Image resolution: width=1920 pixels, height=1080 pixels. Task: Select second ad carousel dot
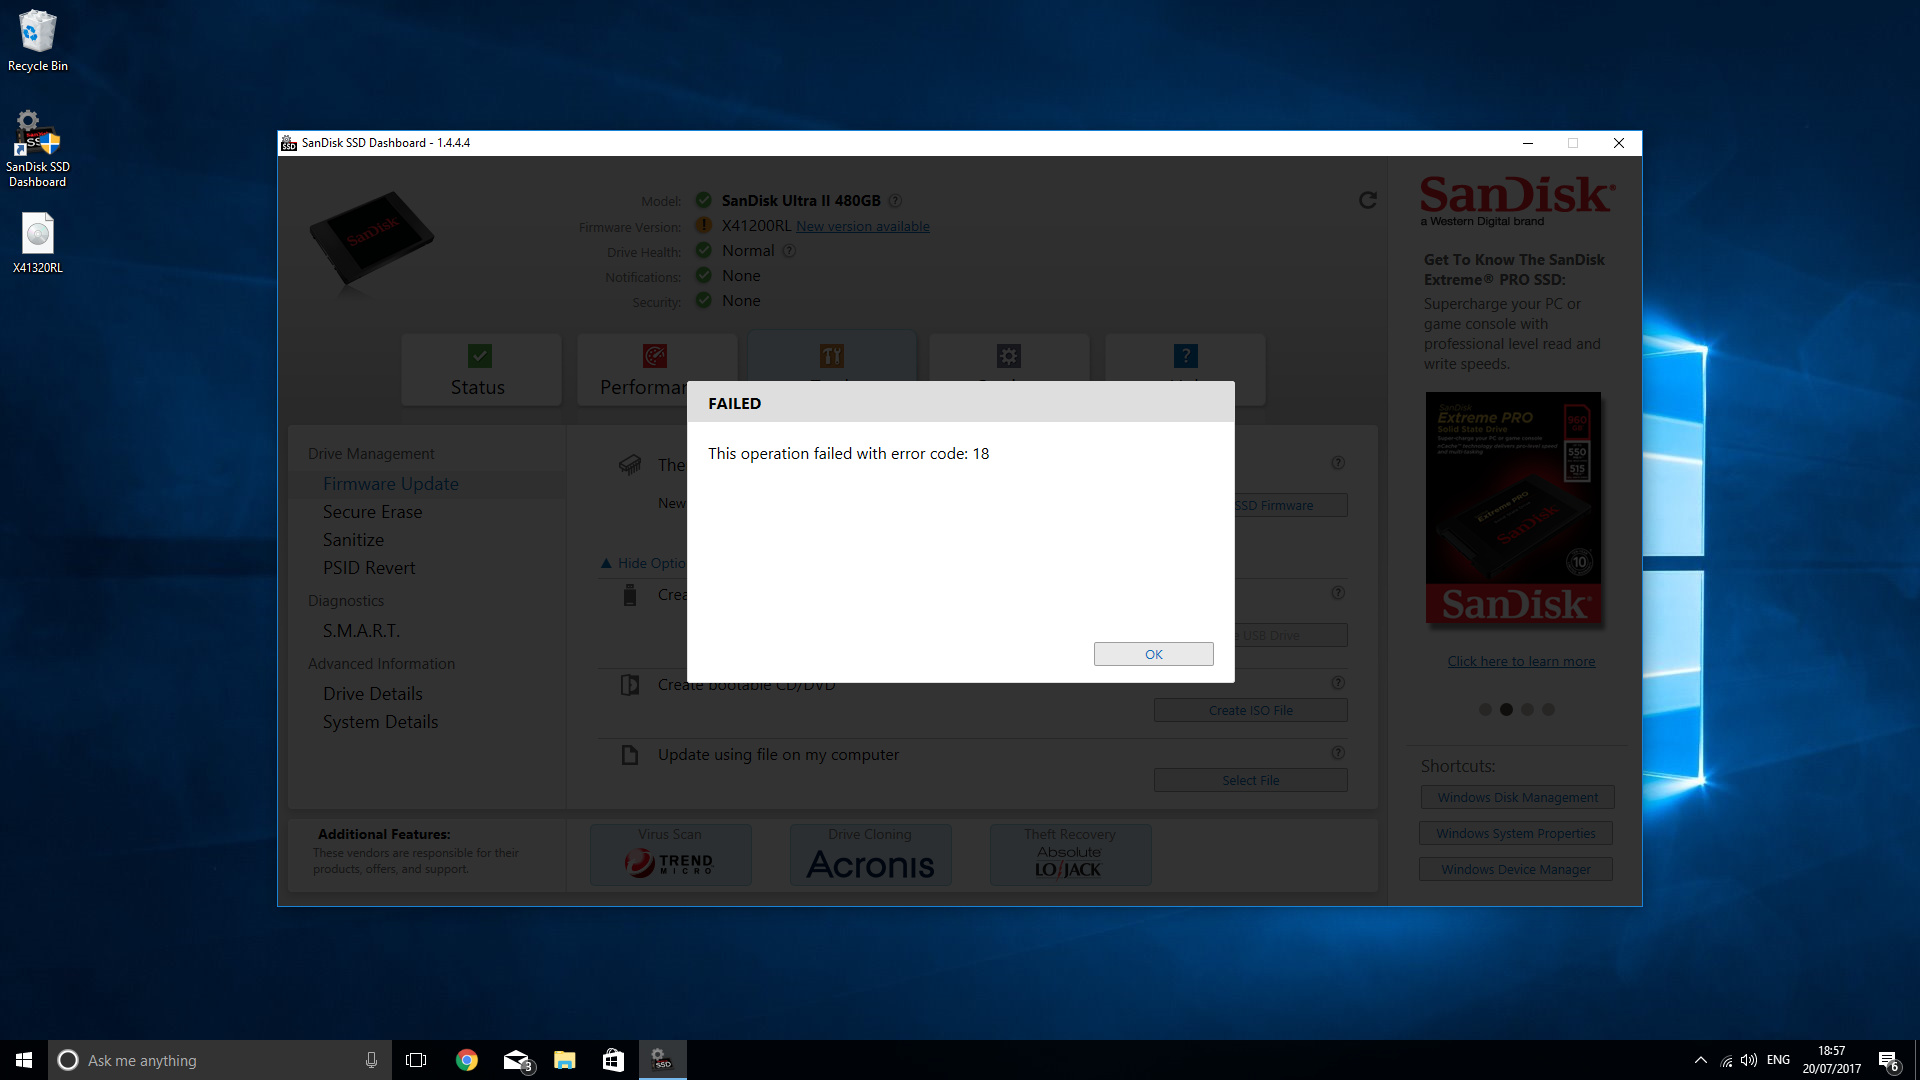pos(1506,709)
